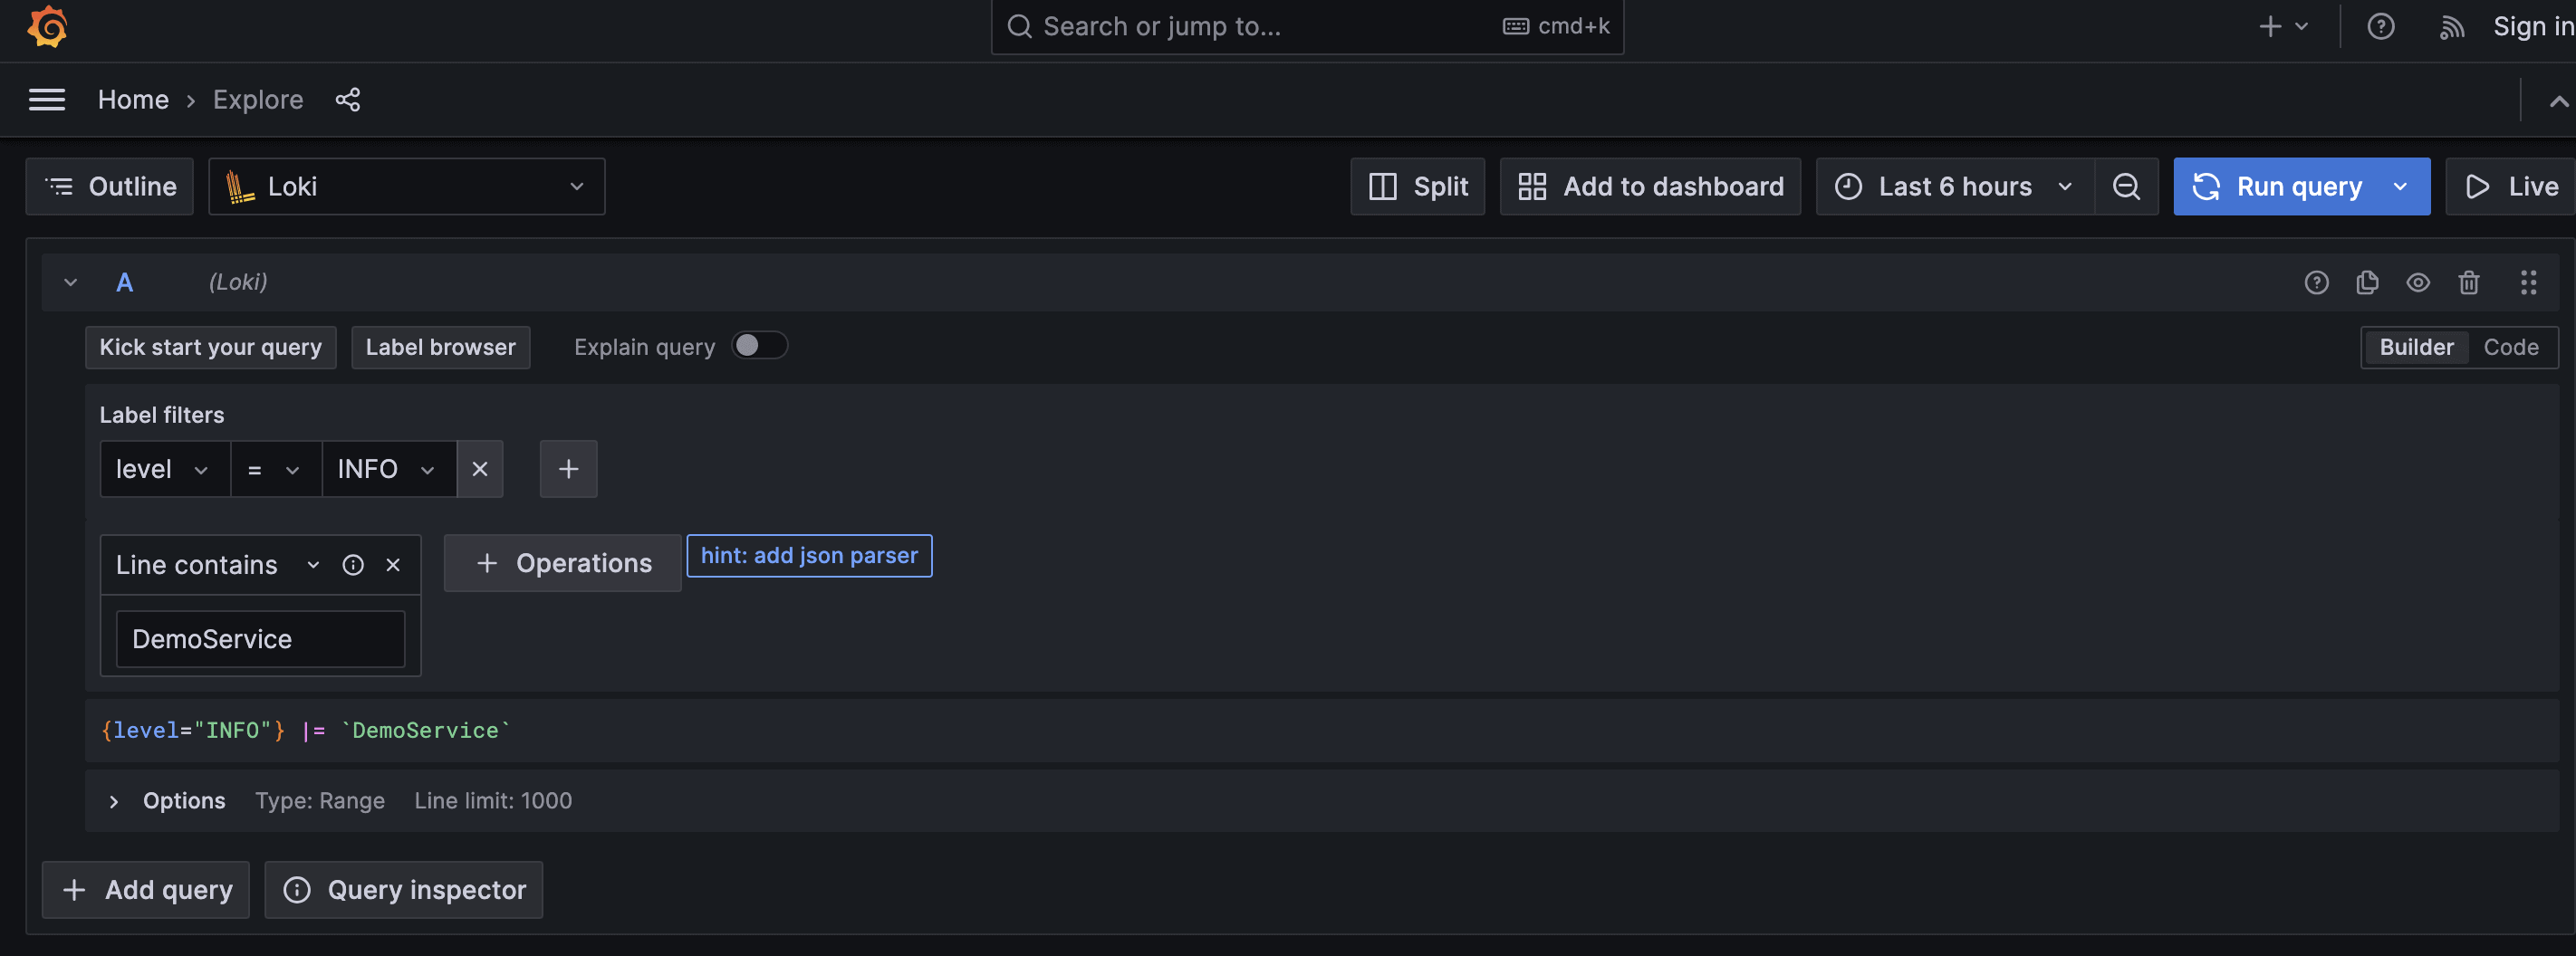This screenshot has width=2576, height=956.
Task: Show query A help icon
Action: [x=2316, y=283]
